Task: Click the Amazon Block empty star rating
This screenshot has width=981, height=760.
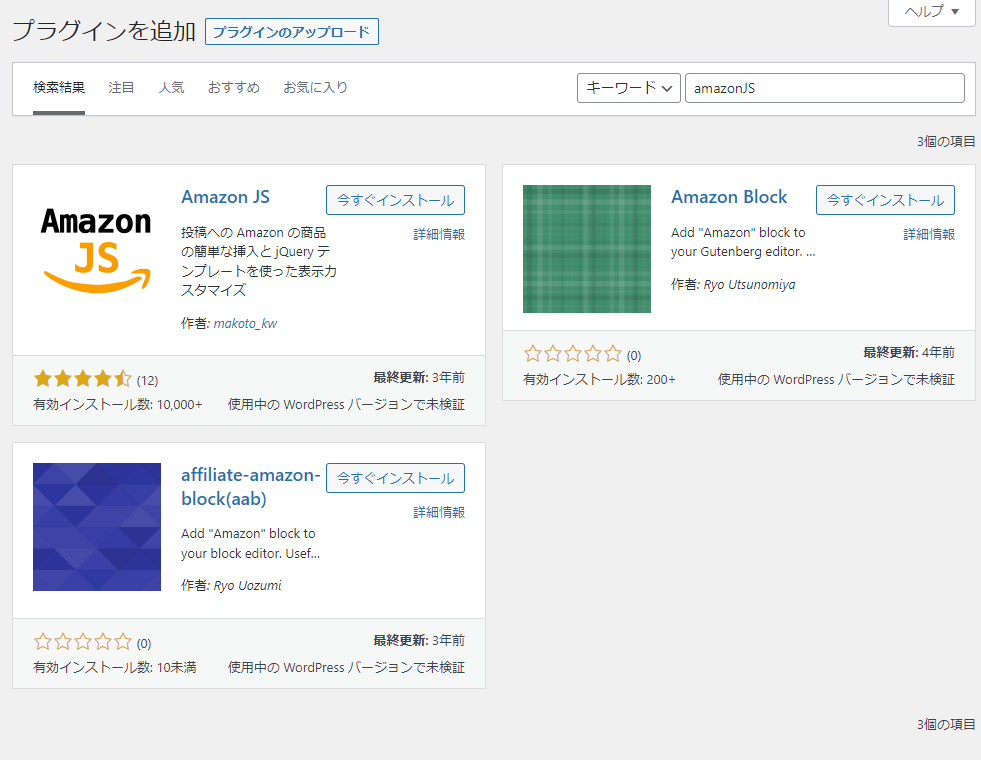Action: coord(572,354)
